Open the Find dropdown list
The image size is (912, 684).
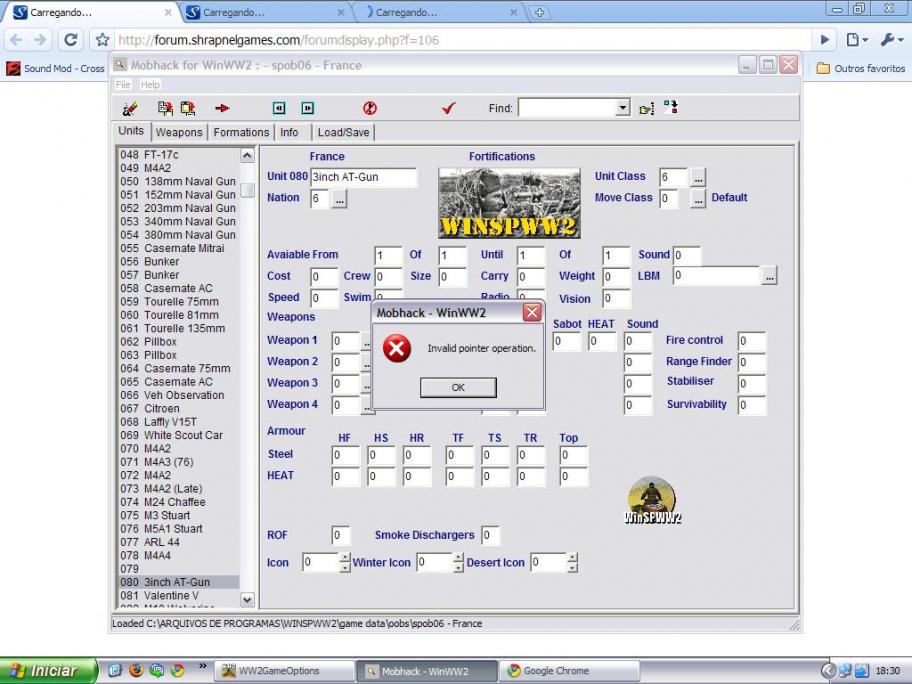tap(623, 108)
